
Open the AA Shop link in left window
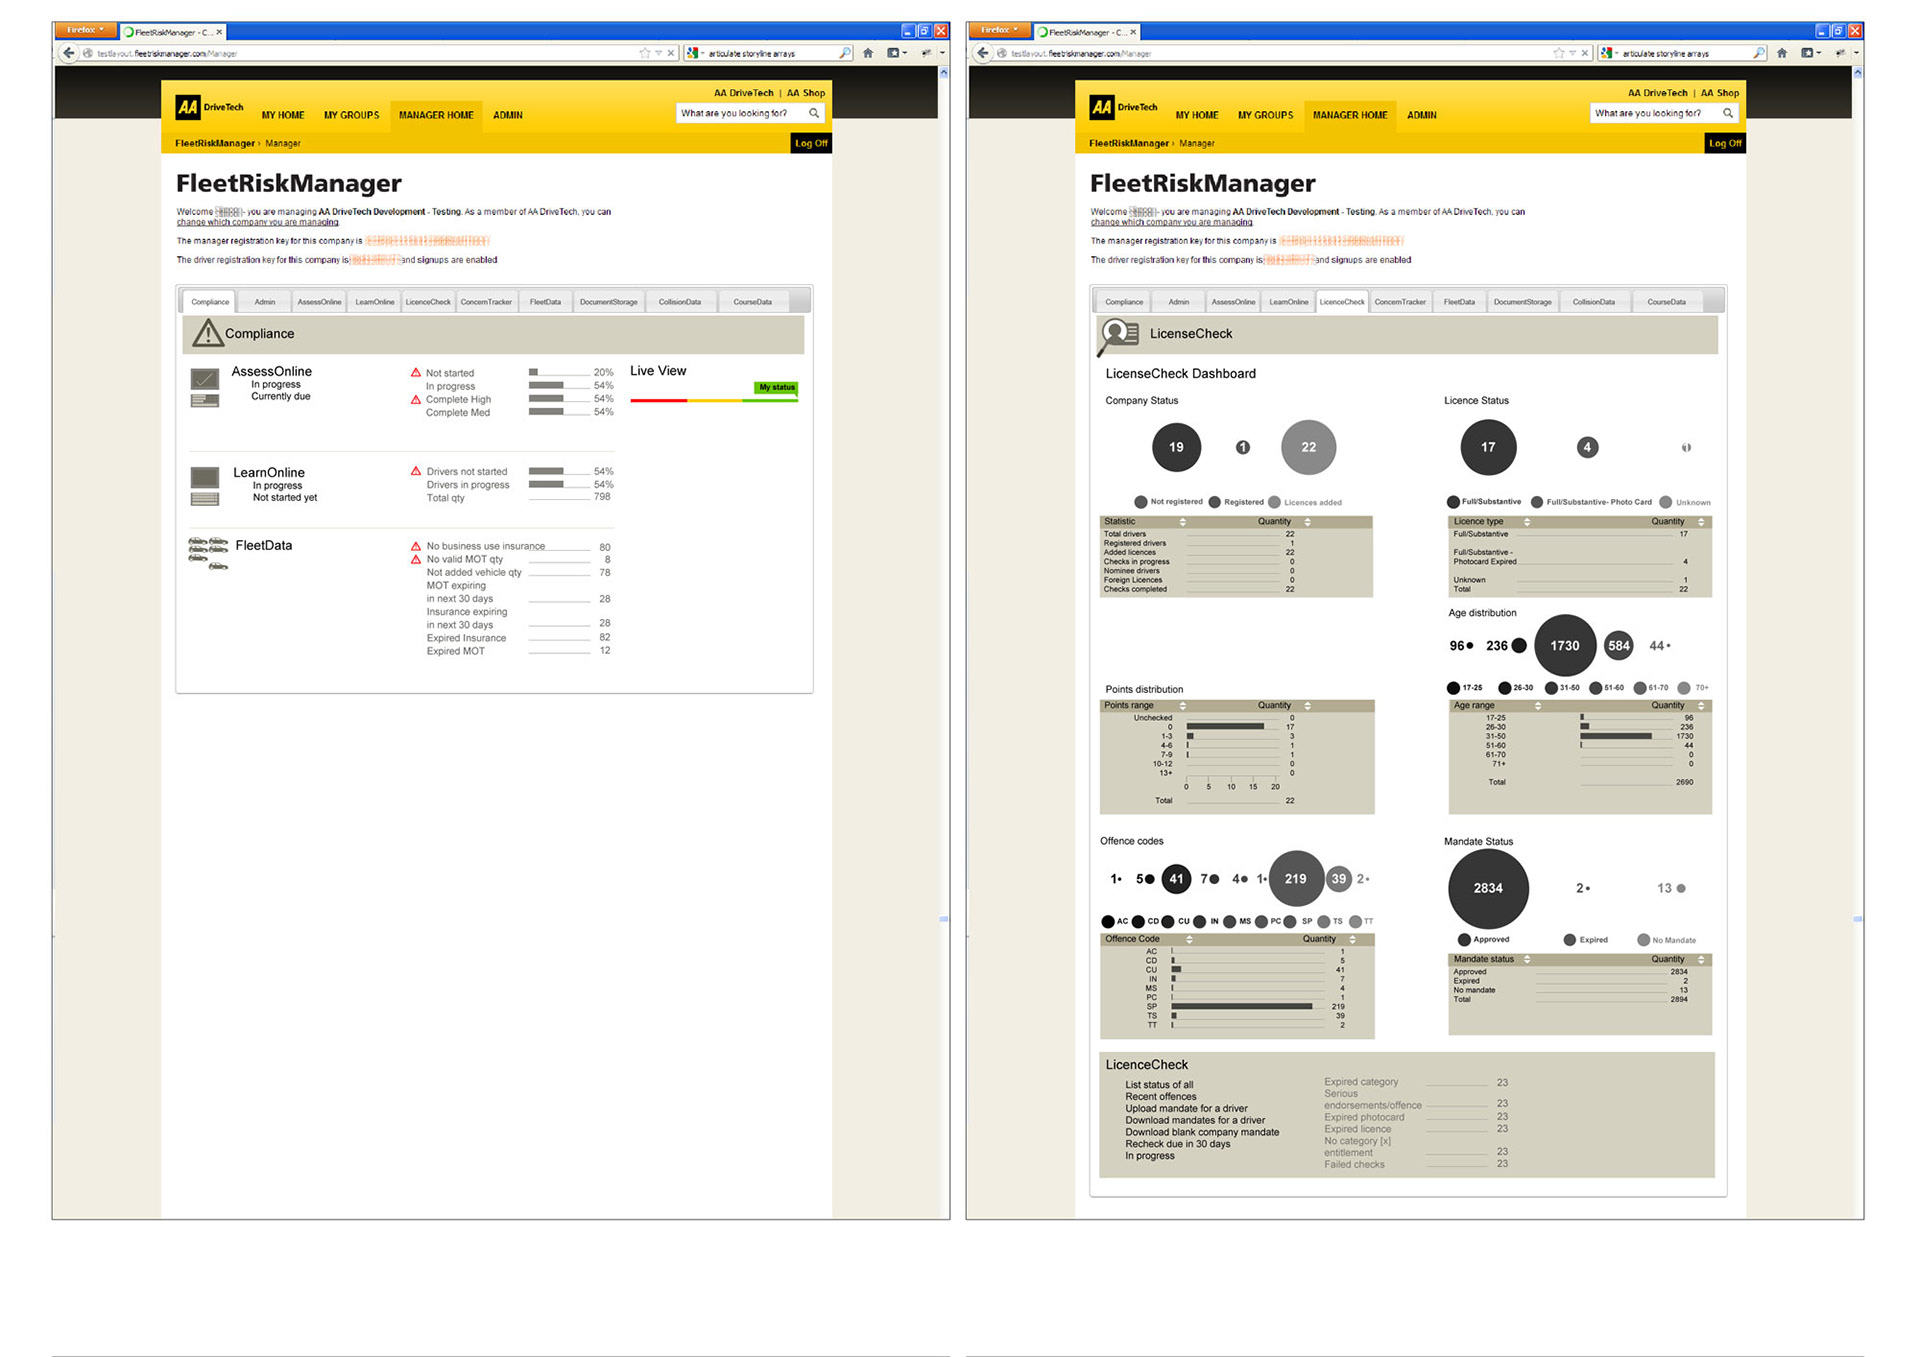[x=806, y=93]
